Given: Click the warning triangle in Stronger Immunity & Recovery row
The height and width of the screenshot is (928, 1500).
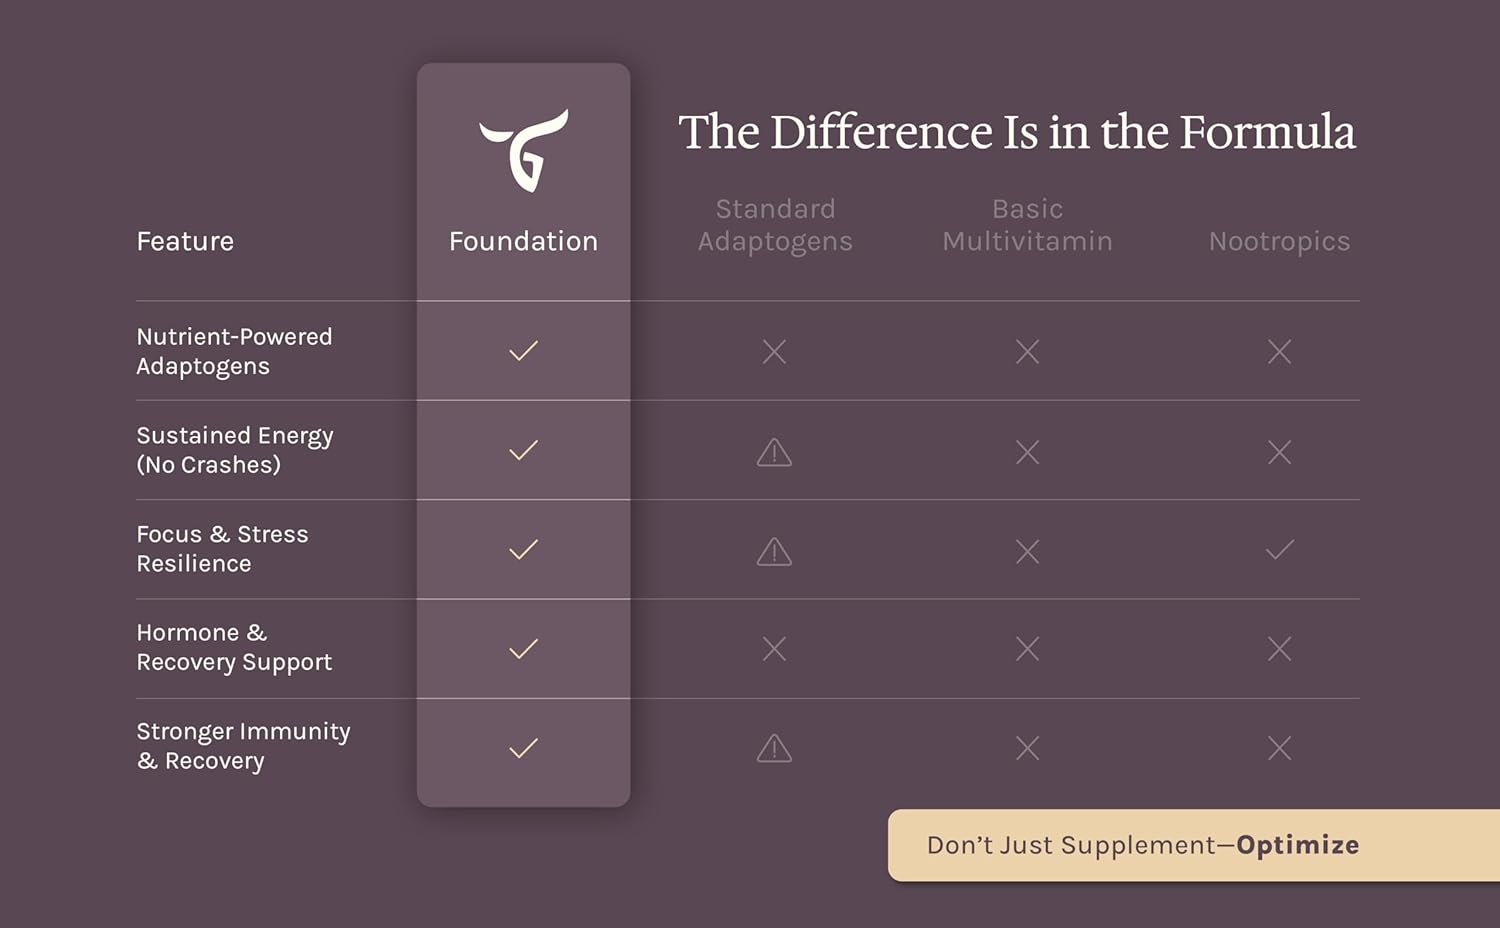Looking at the screenshot, I should (774, 748).
